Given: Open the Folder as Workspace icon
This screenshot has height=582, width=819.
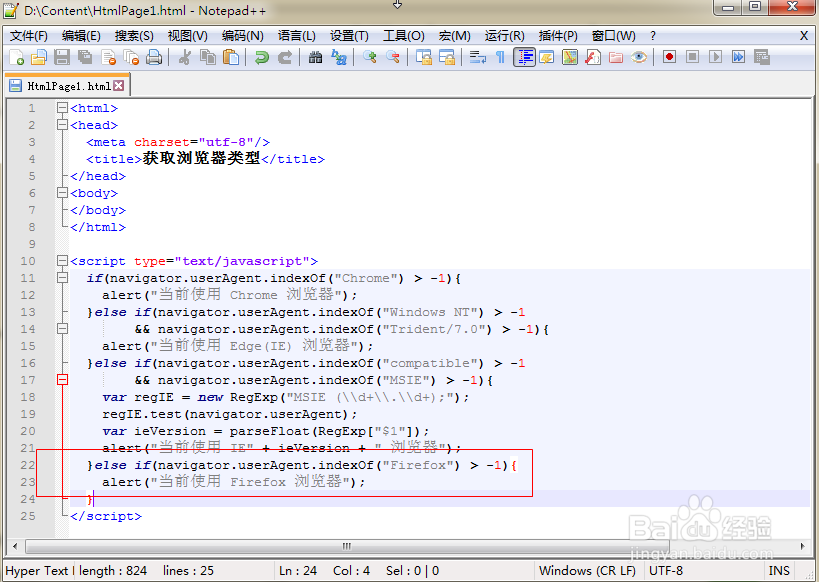Looking at the screenshot, I should 616,57.
